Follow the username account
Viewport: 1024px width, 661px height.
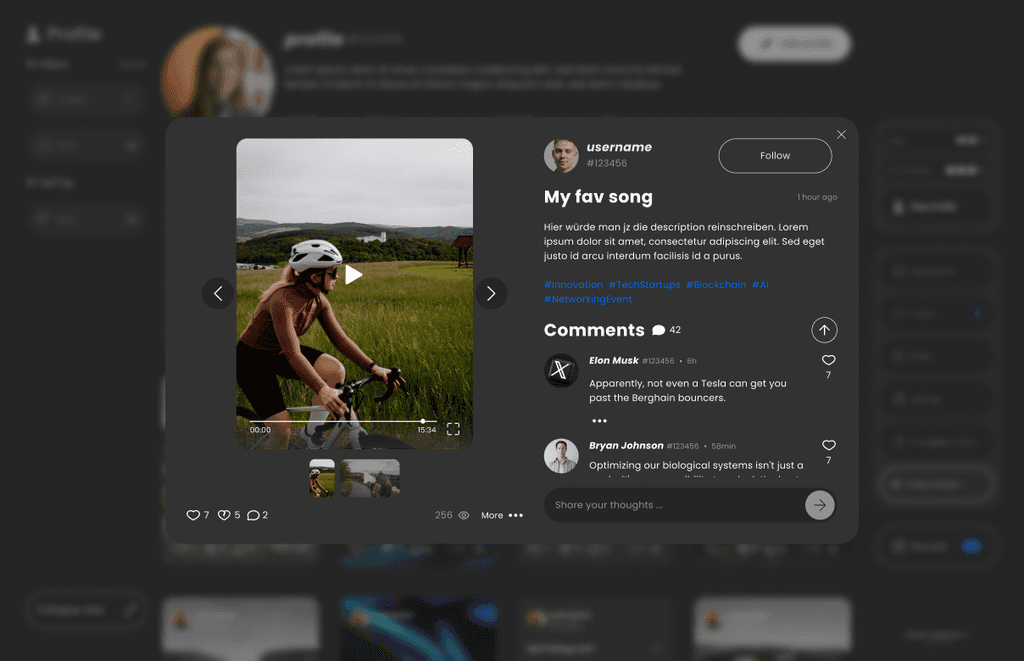pyautogui.click(x=775, y=155)
